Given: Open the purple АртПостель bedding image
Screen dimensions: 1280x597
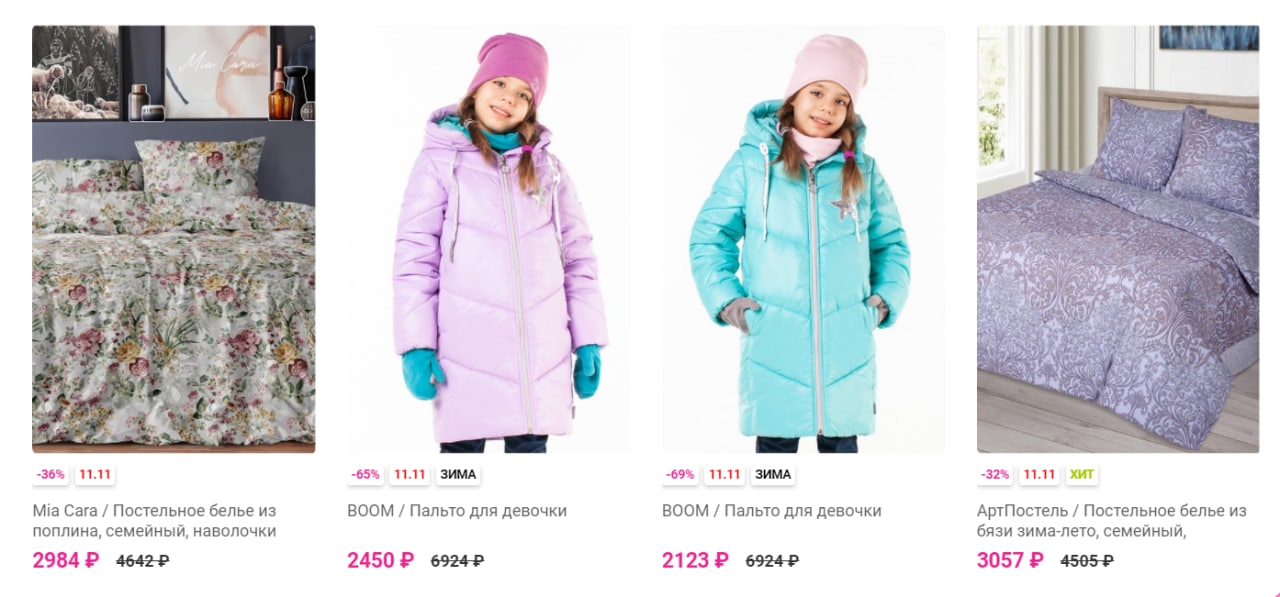Looking at the screenshot, I should [1118, 239].
